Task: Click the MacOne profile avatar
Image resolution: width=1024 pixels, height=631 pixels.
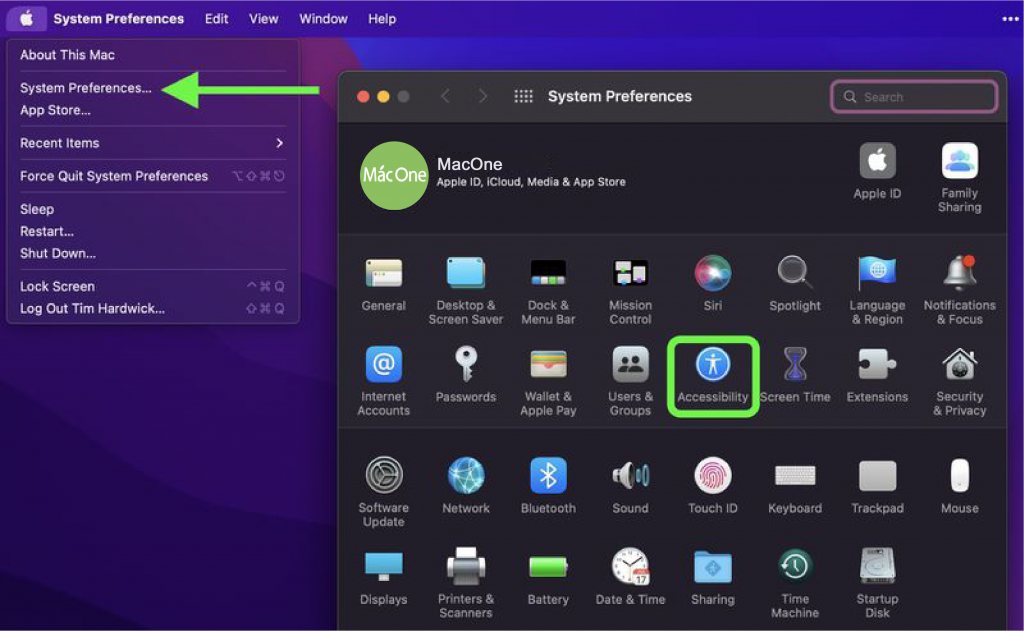Action: [394, 176]
